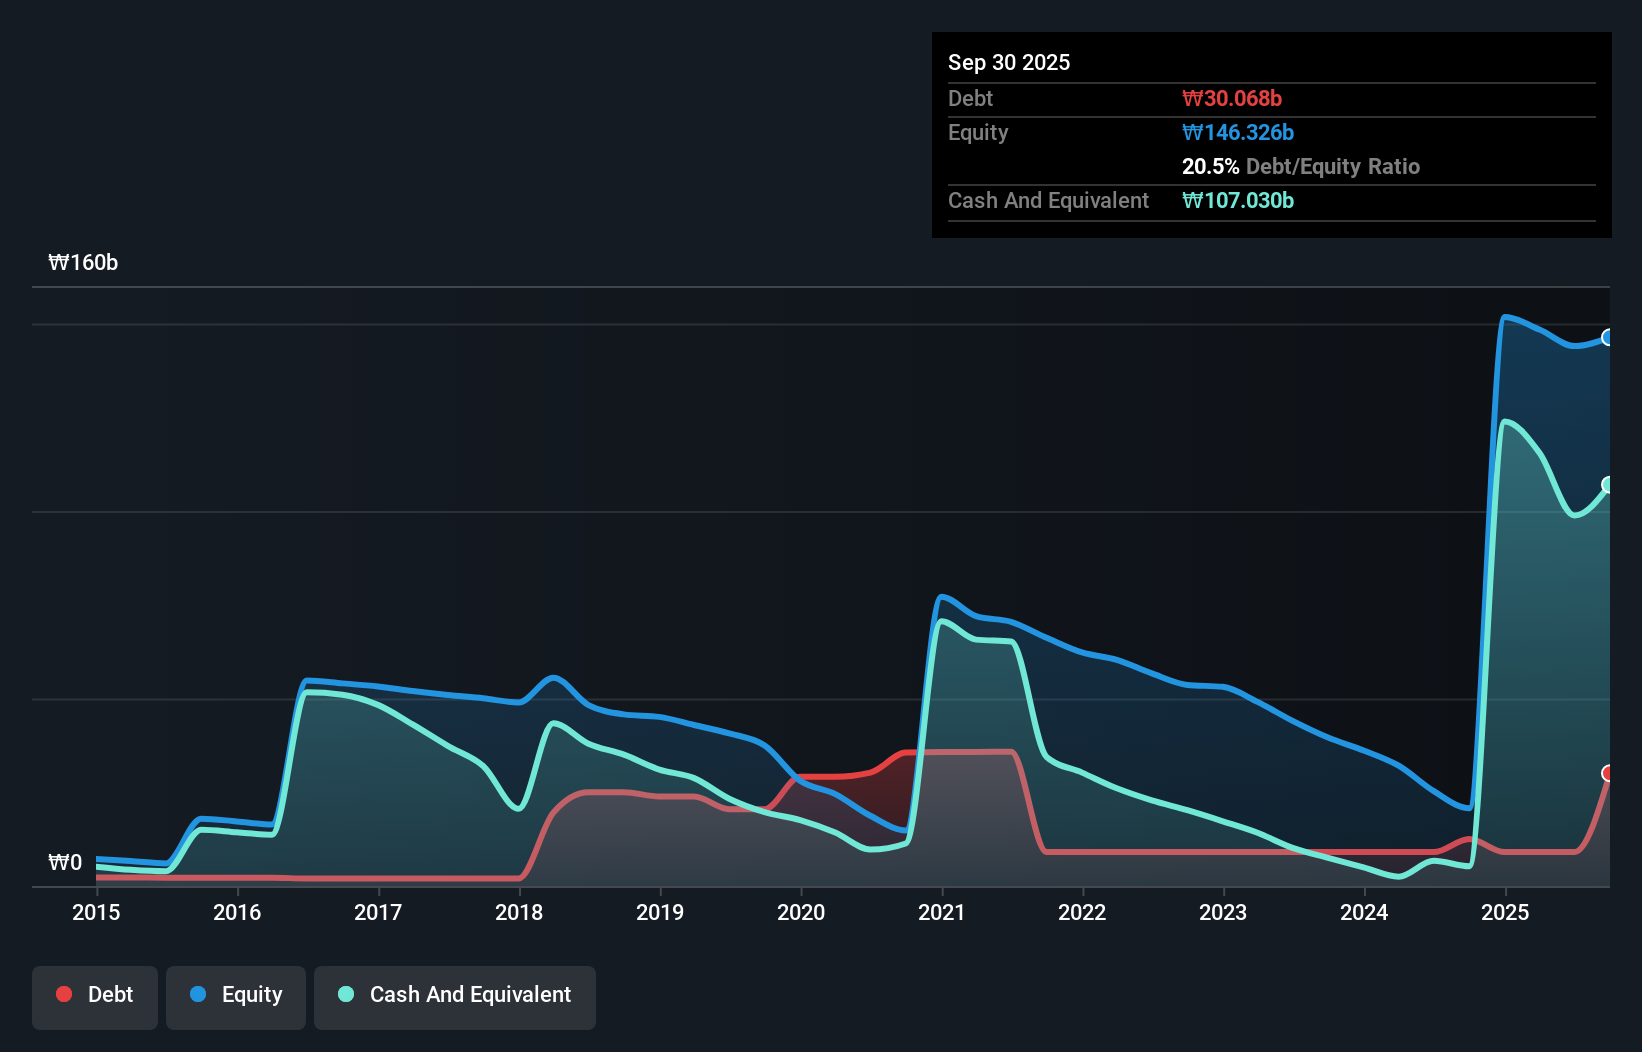Click the Debt endpoint marker on chart's right edge
Viewport: 1642px width, 1052px height.
[x=1608, y=772]
